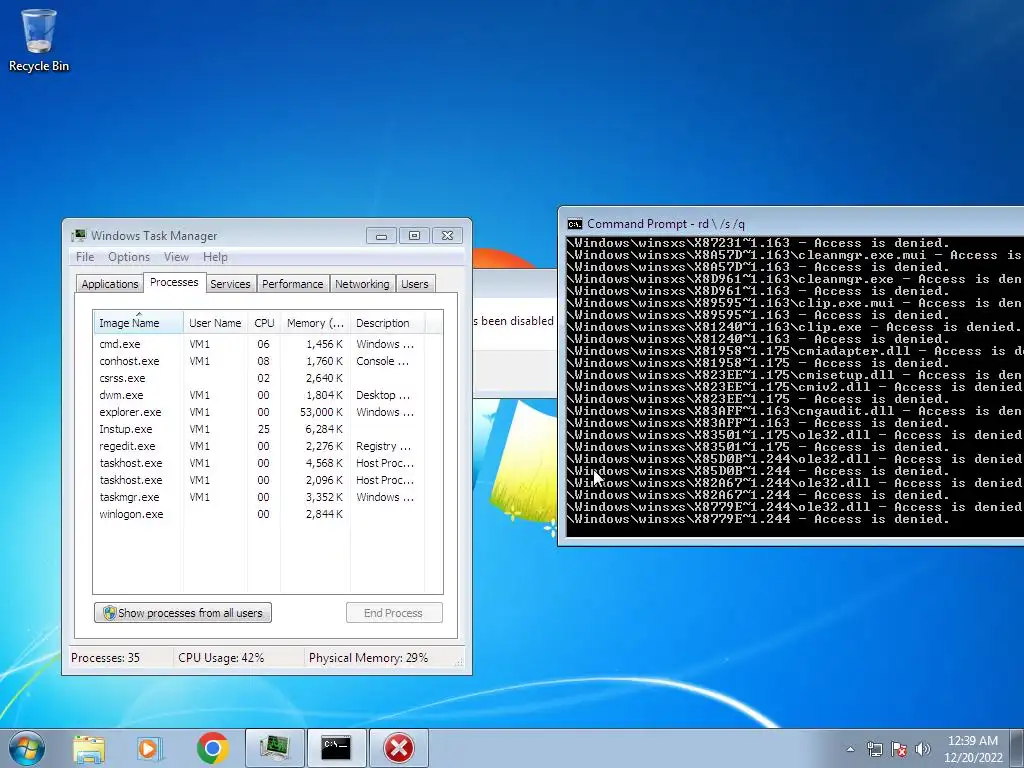Click Physical Memory: 29% status text
Screen dimensions: 1024x768
[368, 658]
